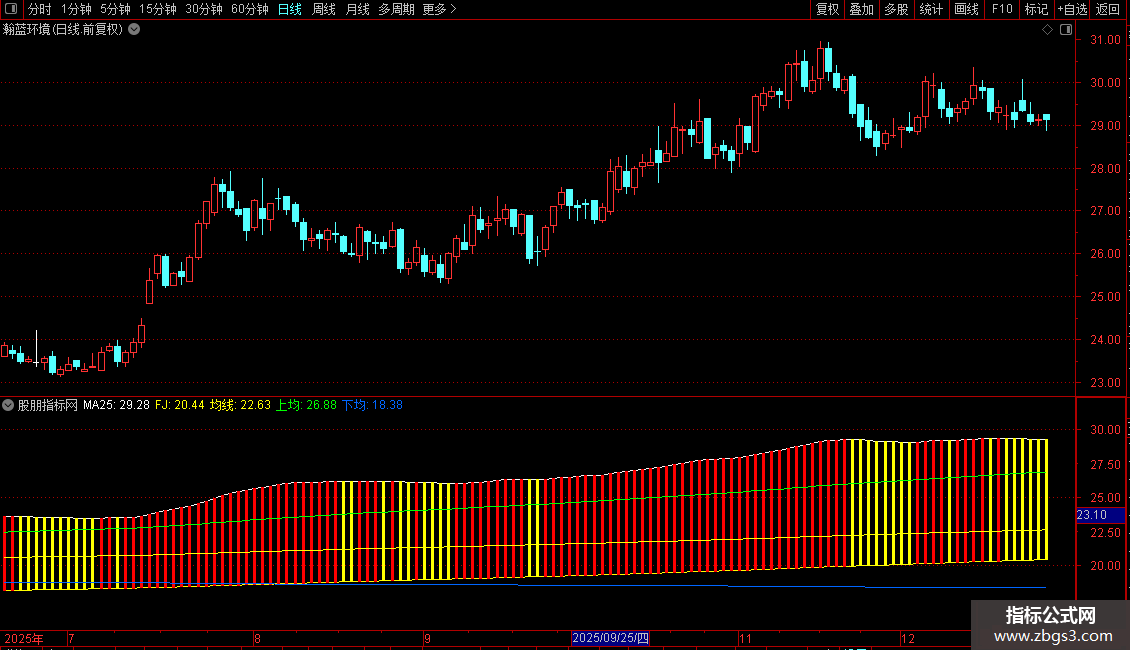Viewport: 1130px width, 650px height.
Task: Open the 多股 multi-stock view
Action: (x=896, y=9)
